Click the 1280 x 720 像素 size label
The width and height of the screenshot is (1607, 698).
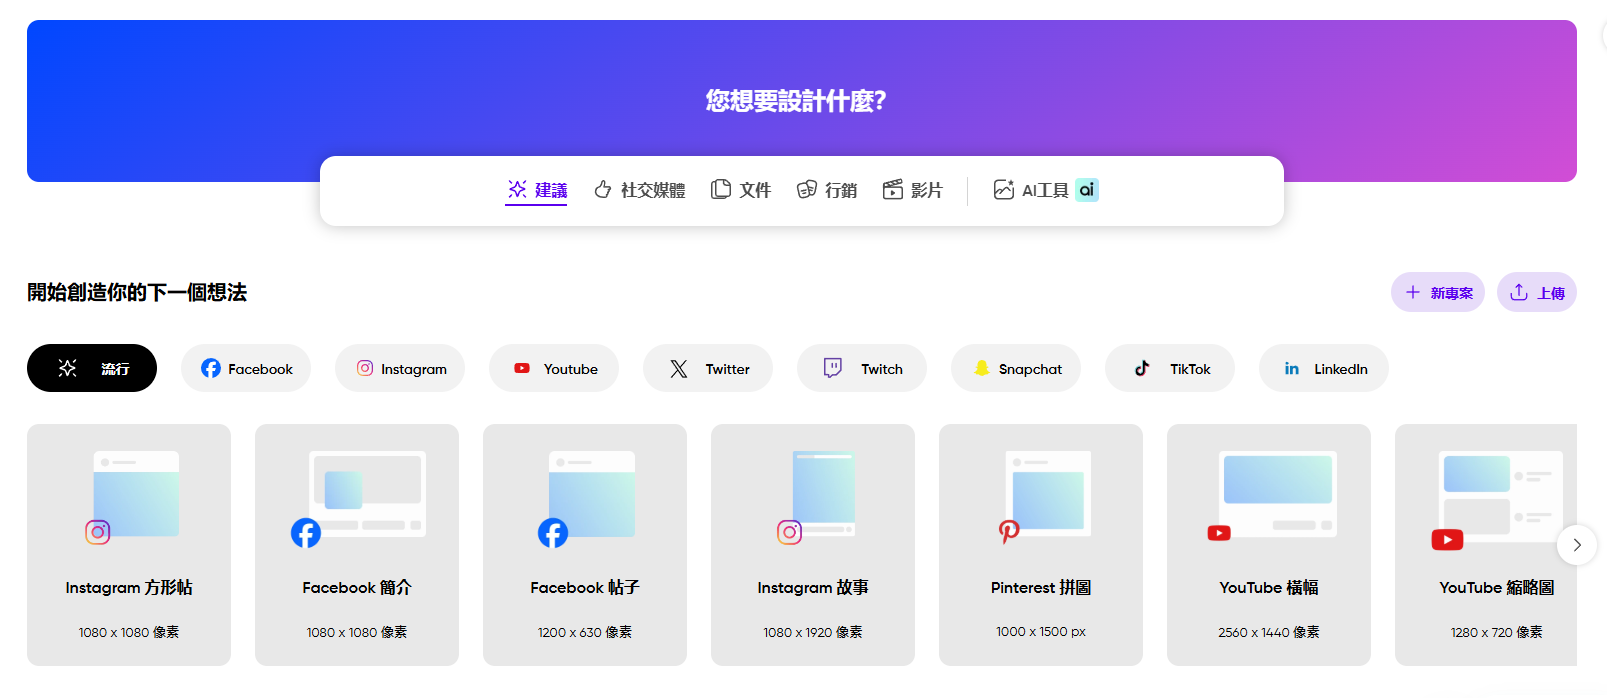pos(1497,632)
